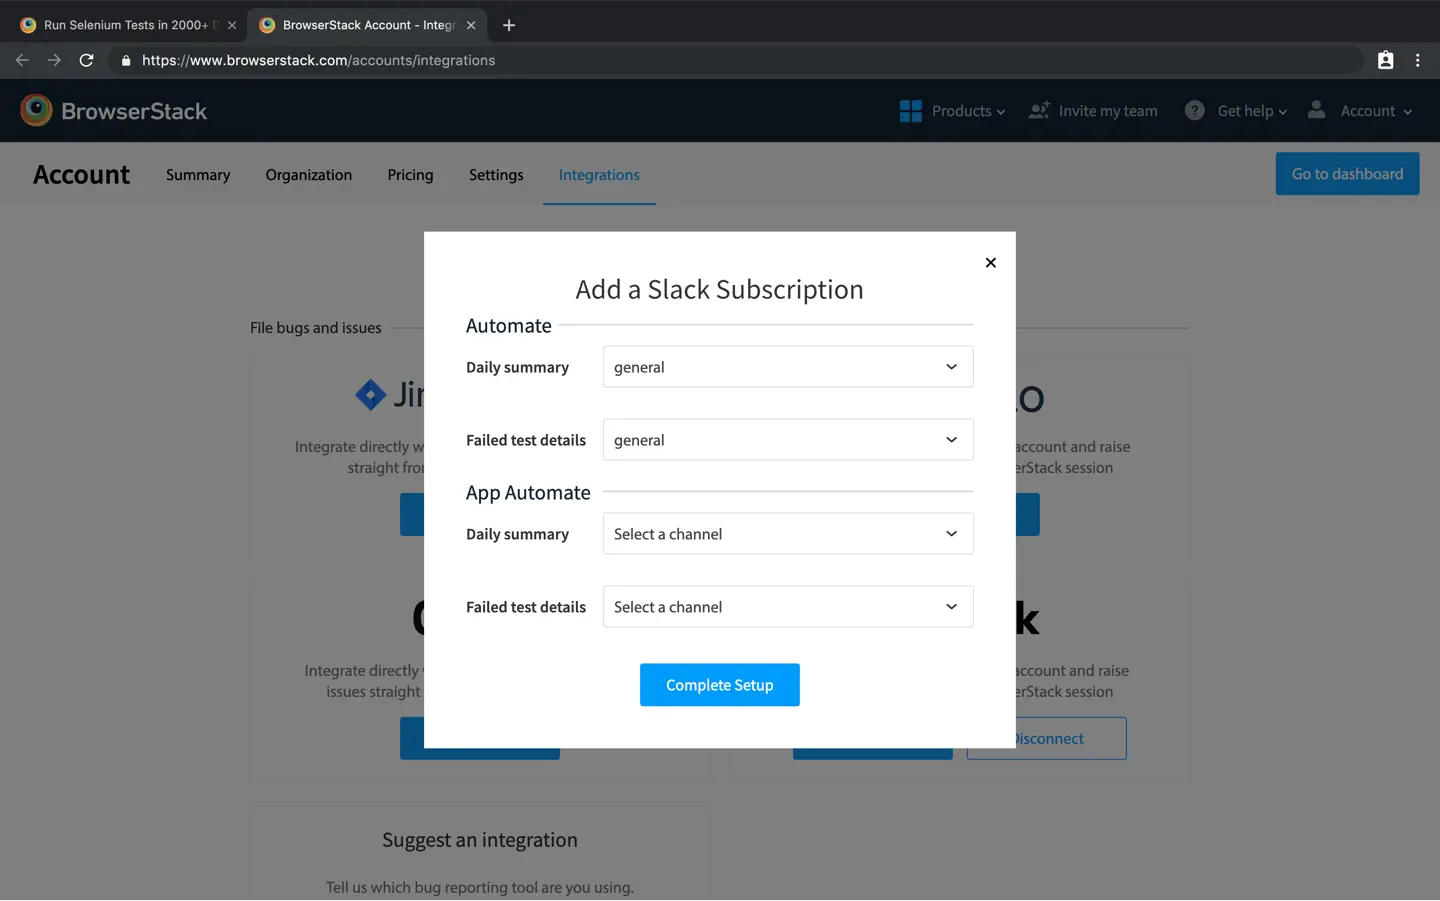Expand App Automate Daily summary channel dropdown

pos(787,534)
